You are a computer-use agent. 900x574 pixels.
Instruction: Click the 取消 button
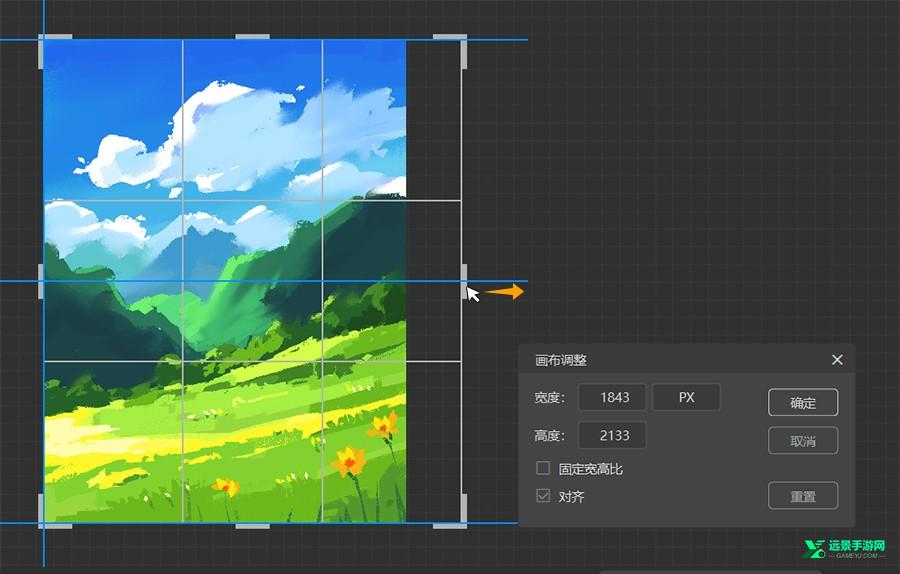[802, 441]
